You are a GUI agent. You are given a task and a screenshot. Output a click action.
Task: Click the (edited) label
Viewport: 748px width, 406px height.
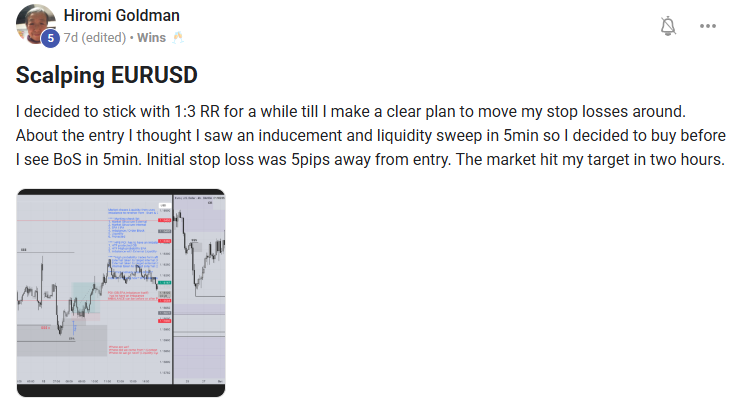pos(102,38)
